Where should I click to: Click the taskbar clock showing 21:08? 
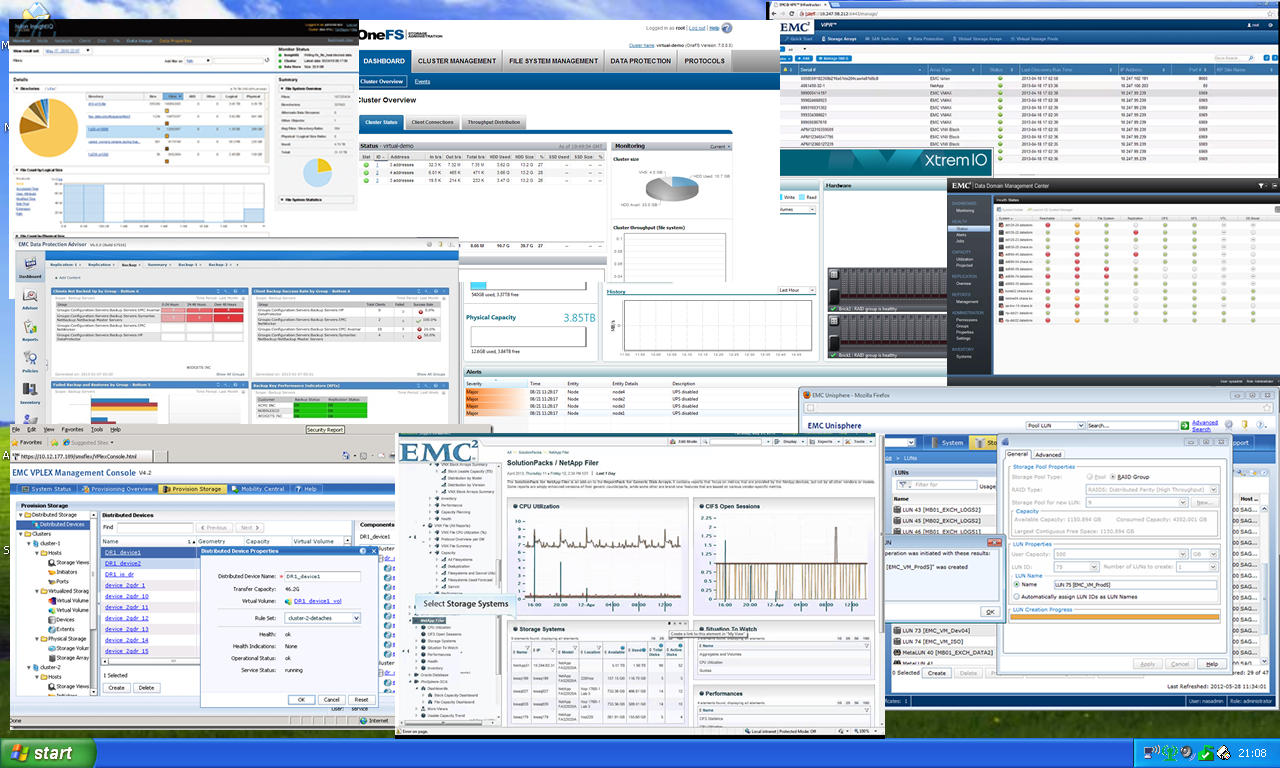click(x=1253, y=753)
